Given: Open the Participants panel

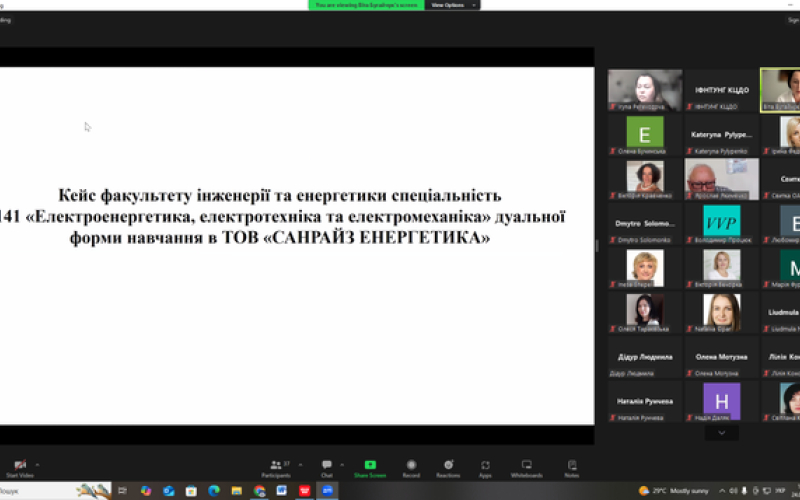Looking at the screenshot, I should pyautogui.click(x=276, y=468).
